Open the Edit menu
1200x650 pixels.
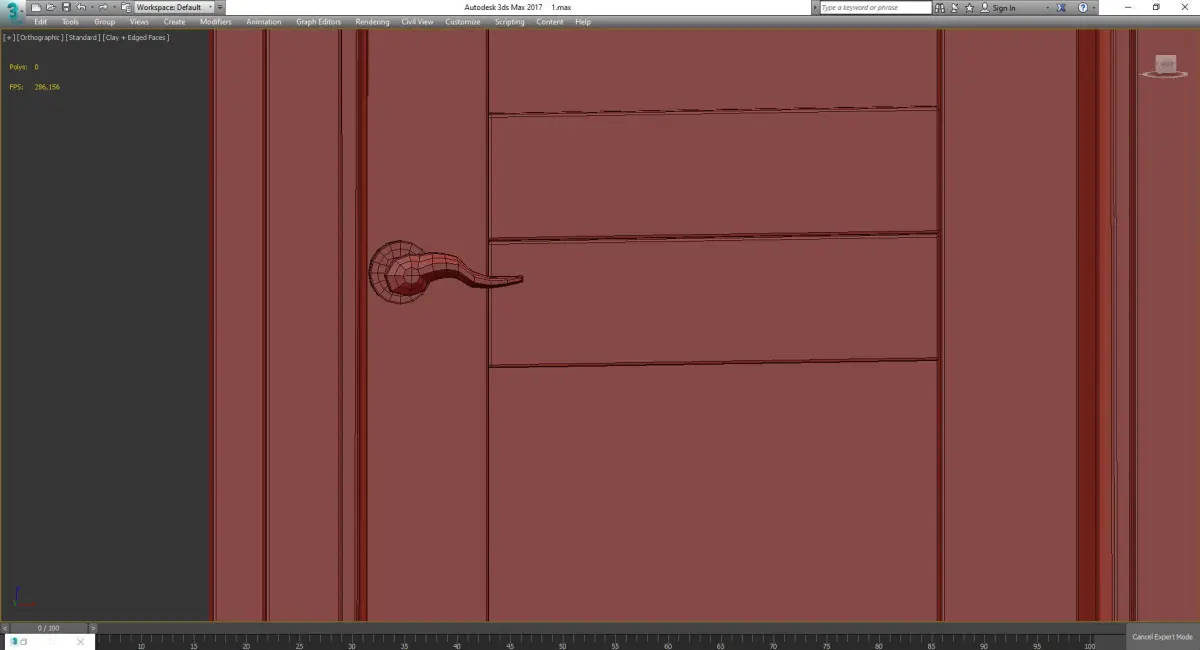click(x=41, y=22)
